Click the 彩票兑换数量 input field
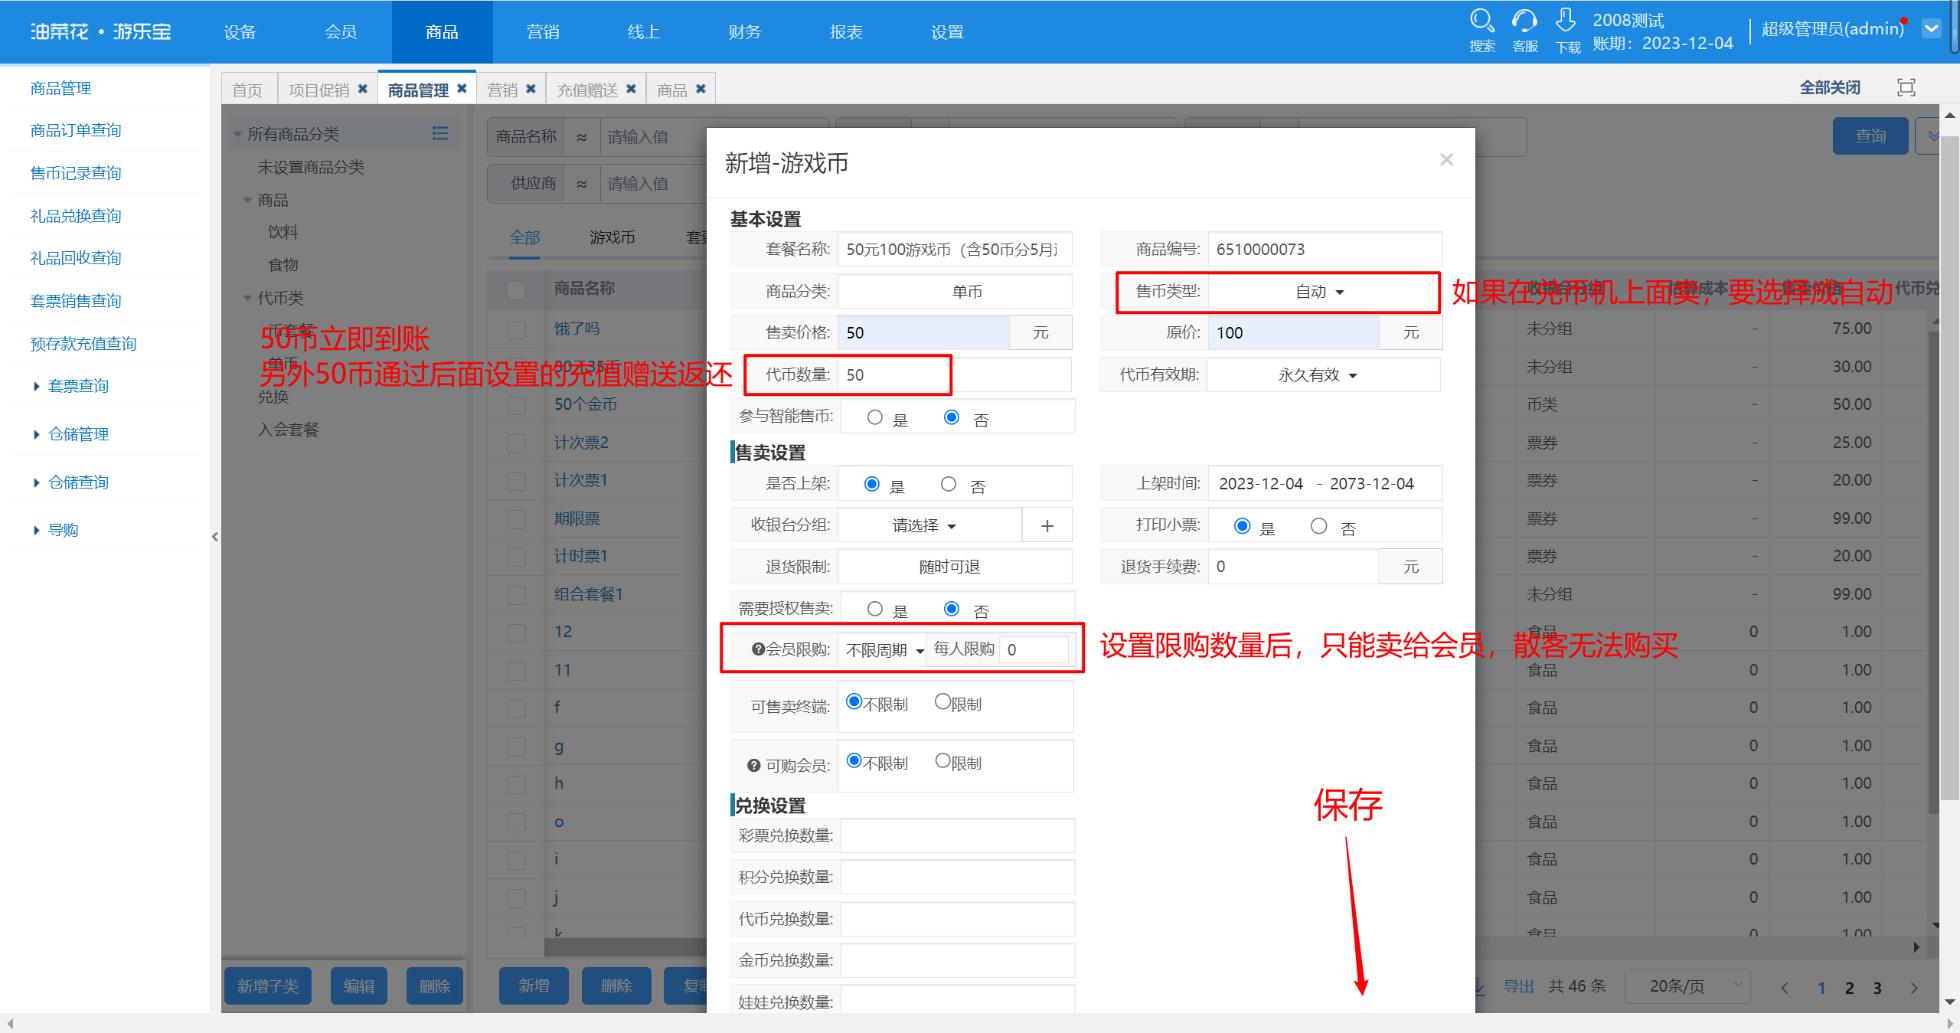 (958, 836)
